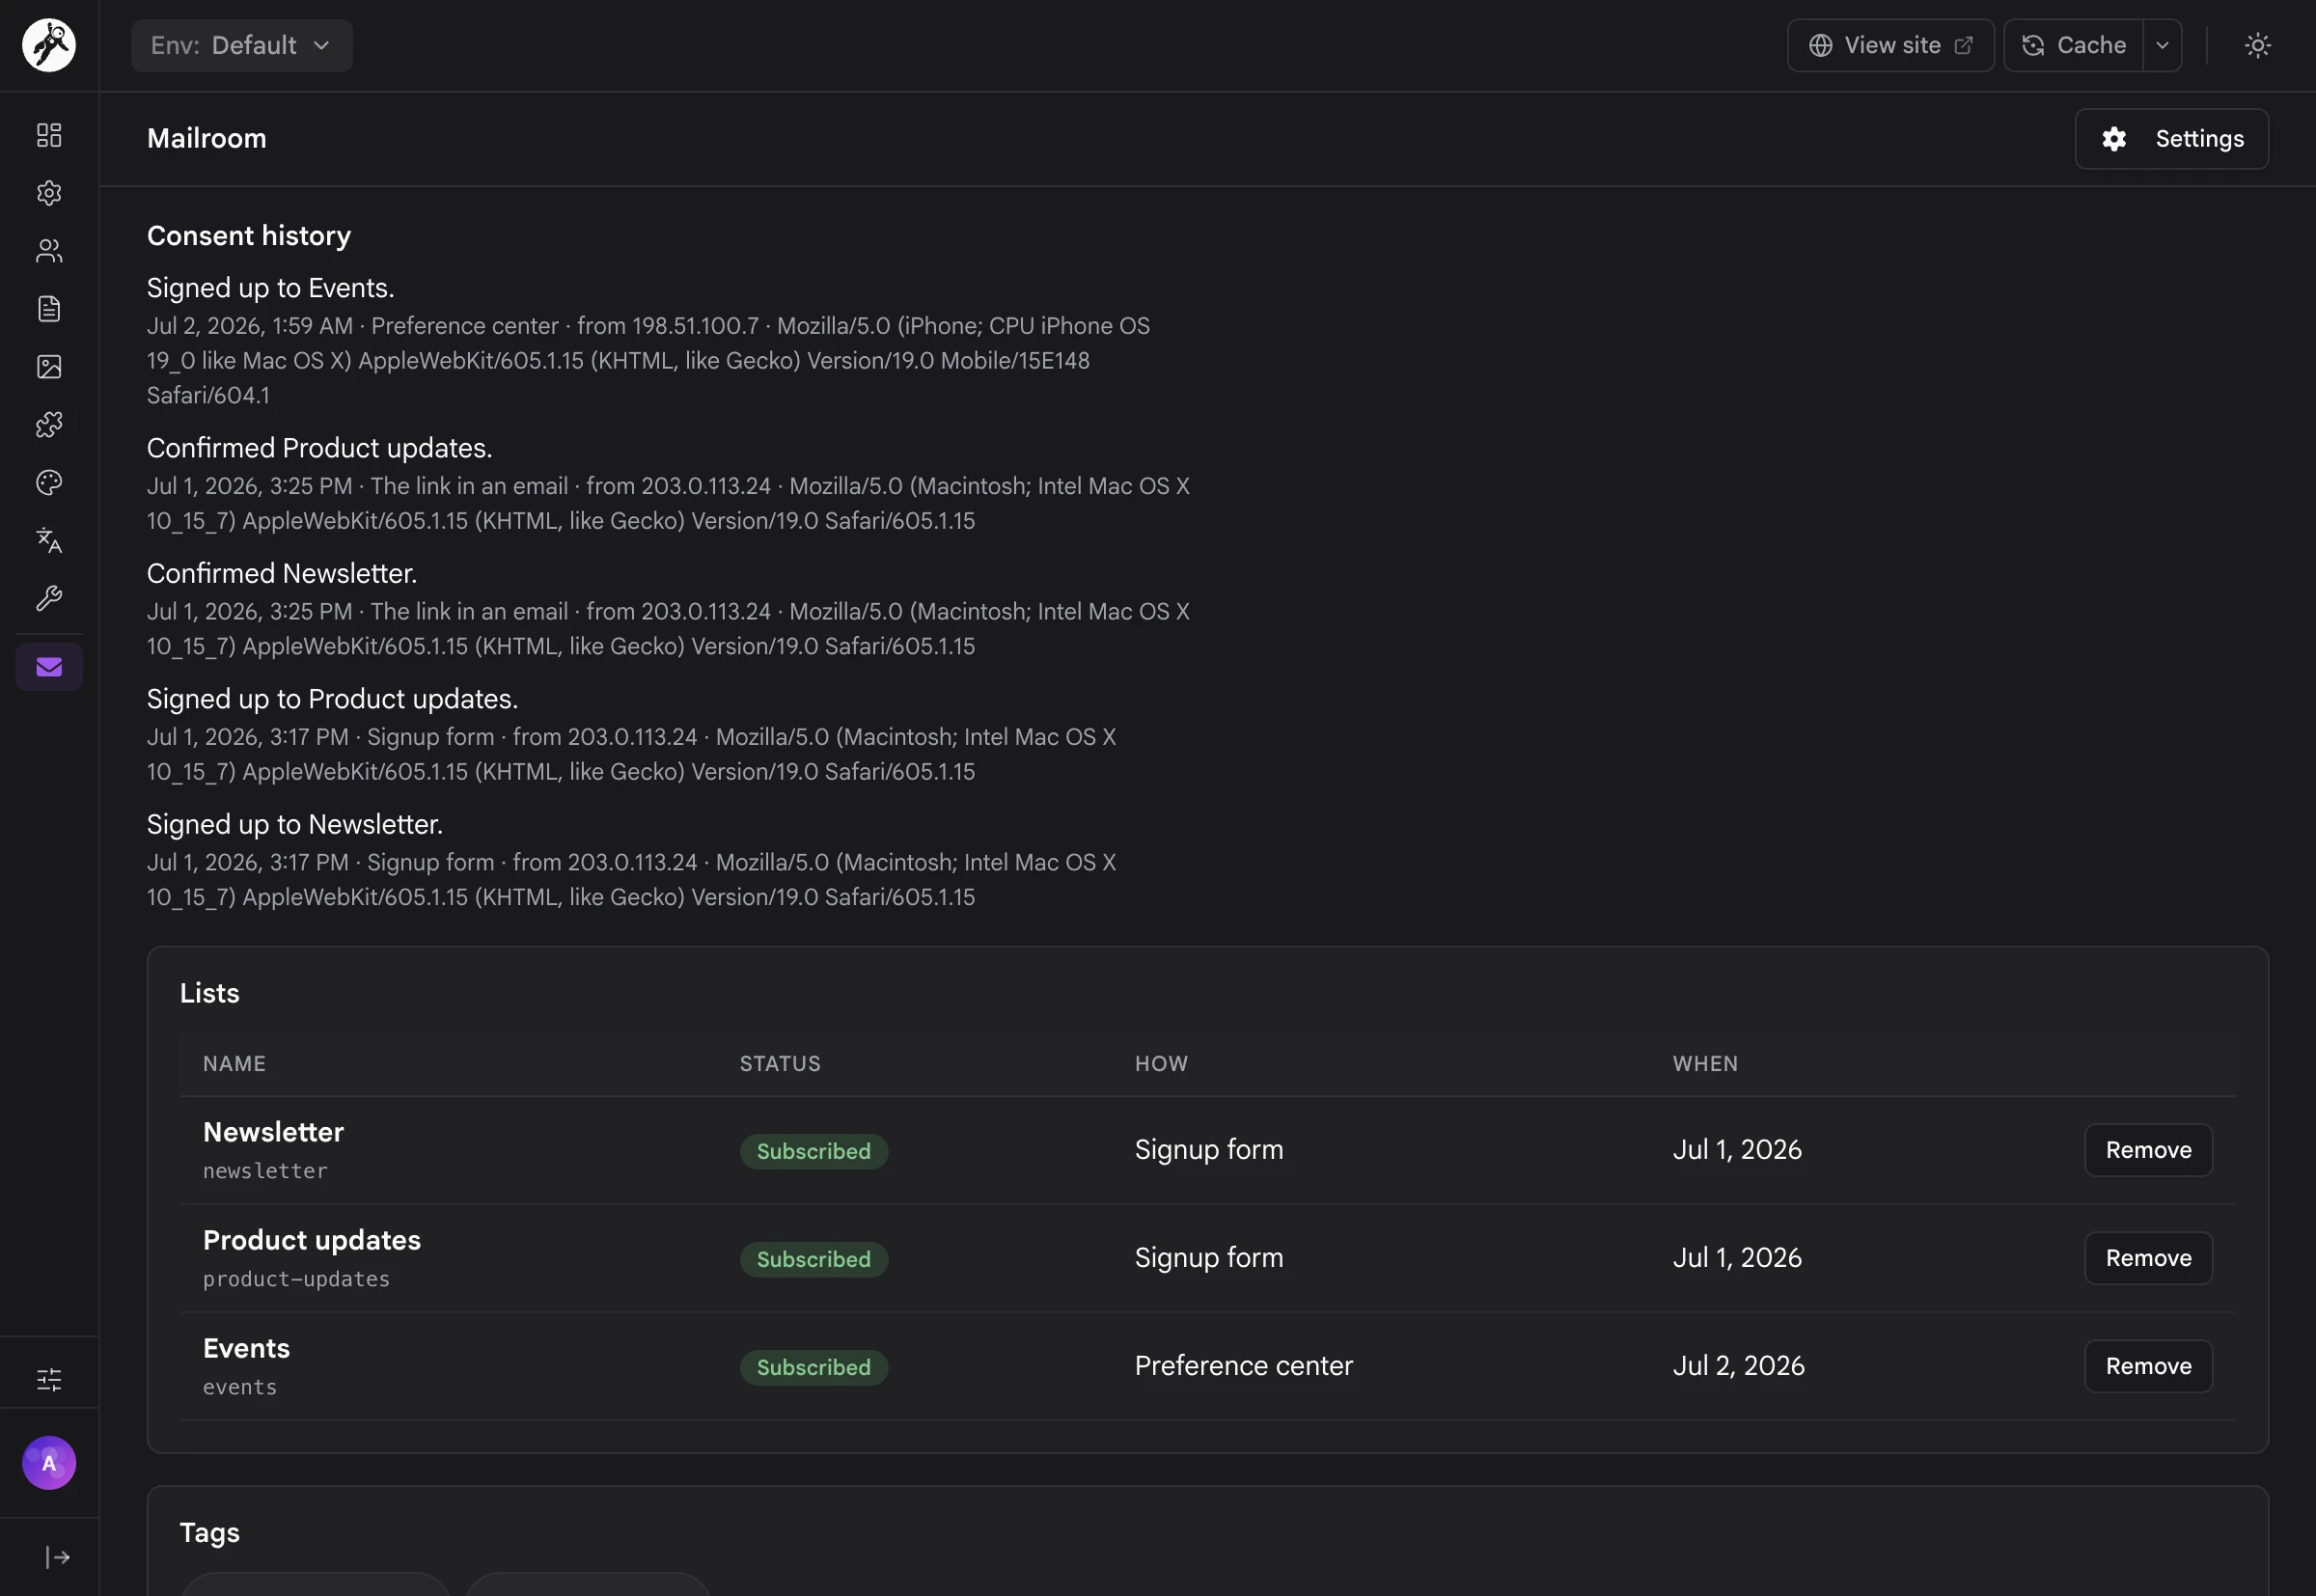Toggle the light/dark theme sun icon

(2258, 45)
